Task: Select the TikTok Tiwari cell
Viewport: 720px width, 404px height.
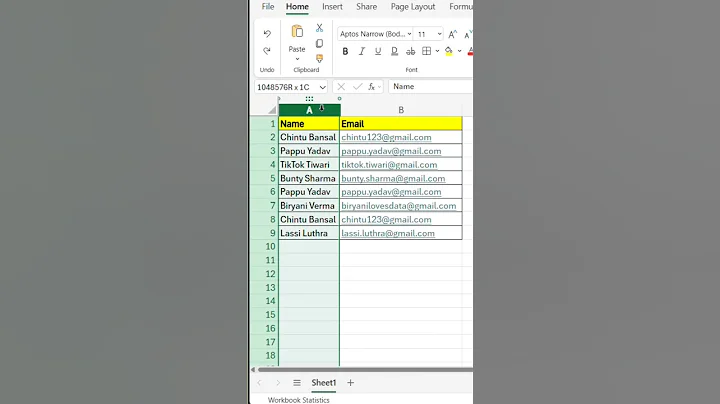Action: point(309,165)
